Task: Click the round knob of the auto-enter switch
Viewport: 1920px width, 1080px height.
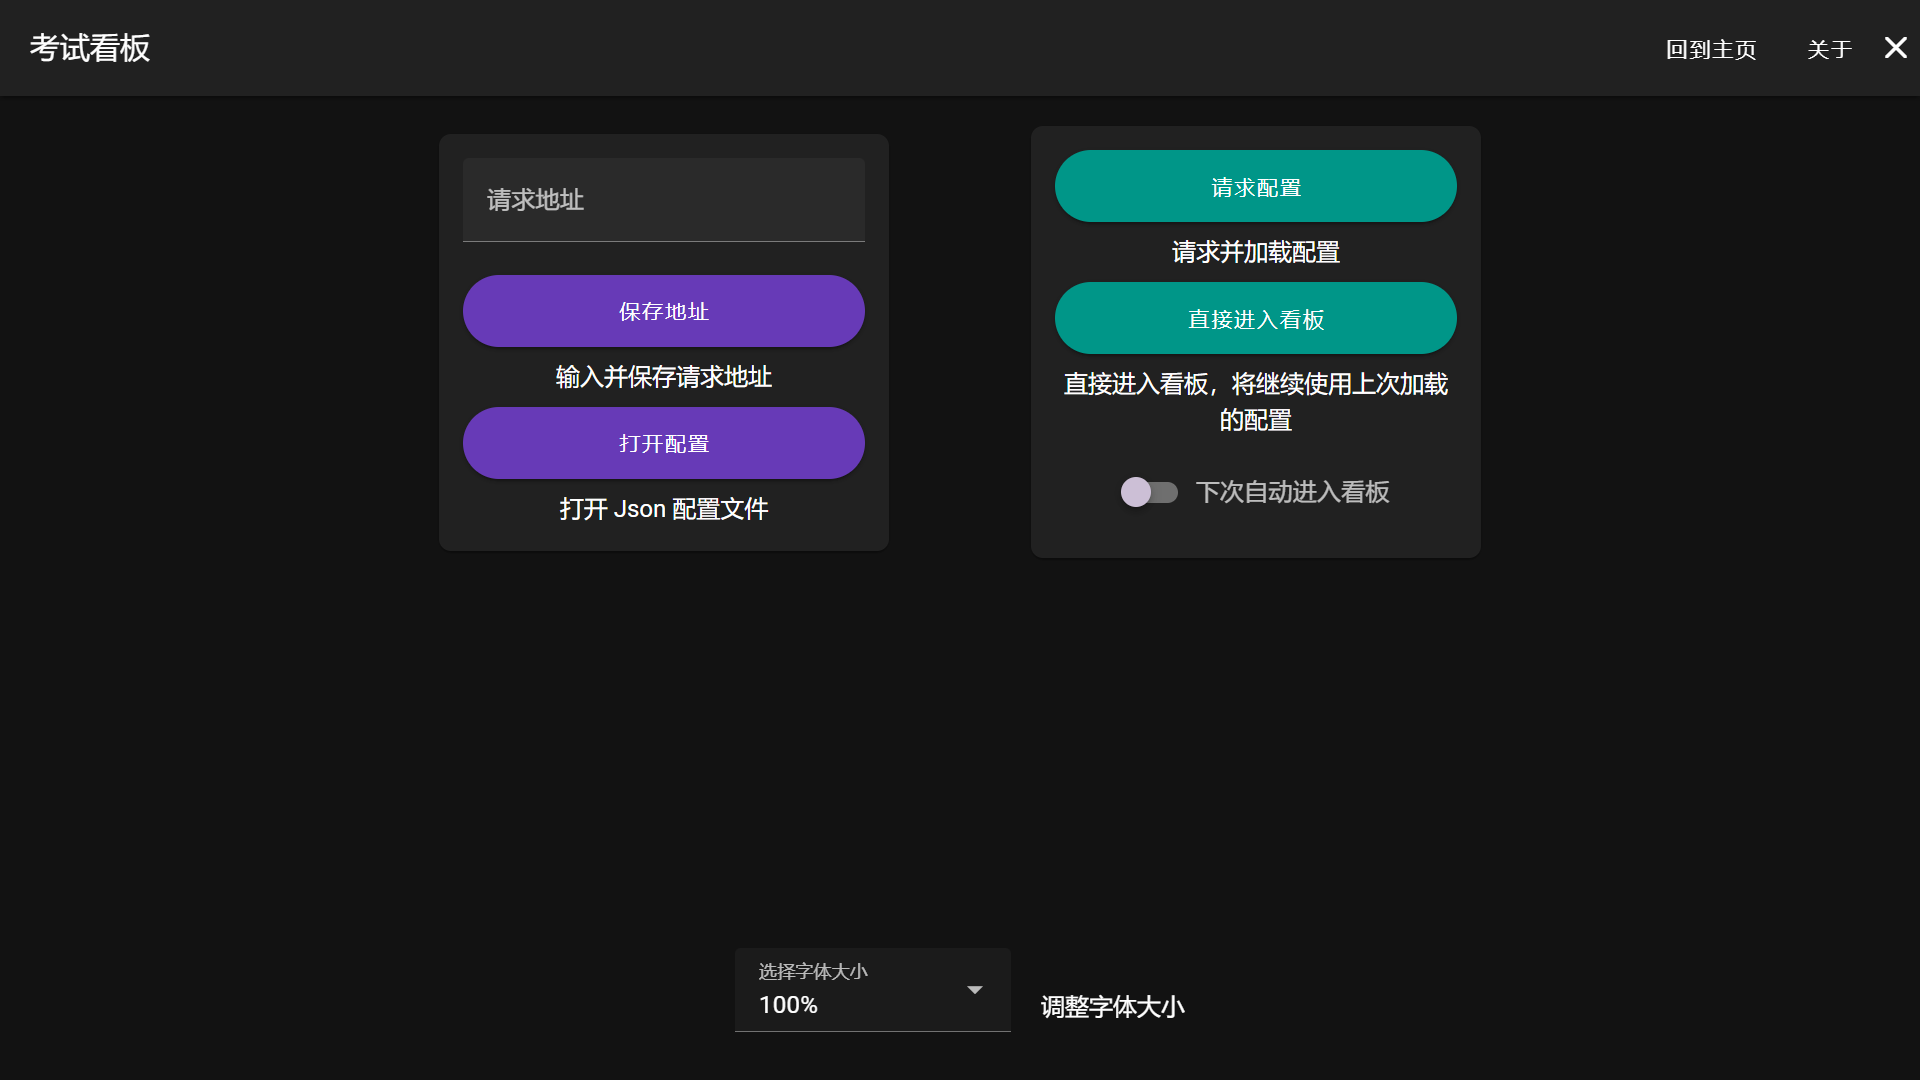Action: pos(1136,492)
